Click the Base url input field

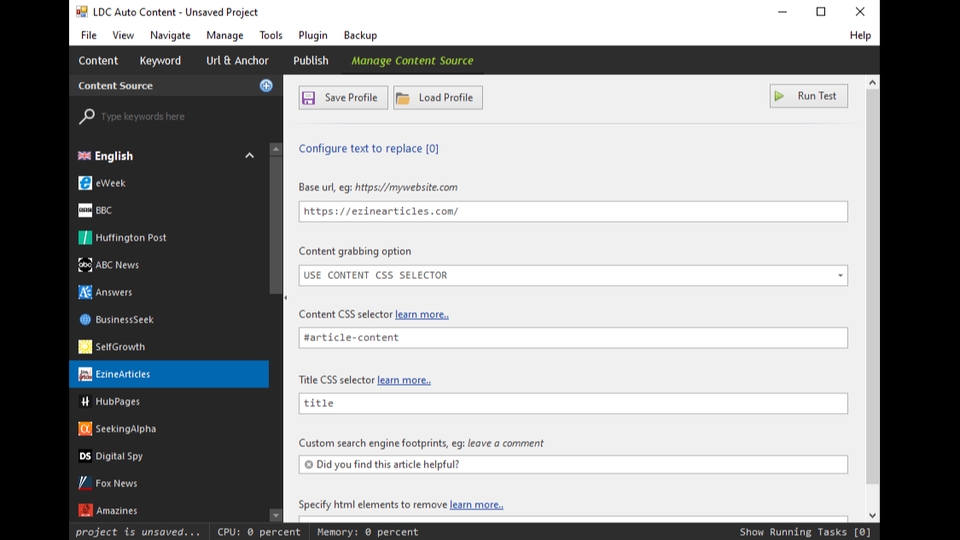click(573, 211)
